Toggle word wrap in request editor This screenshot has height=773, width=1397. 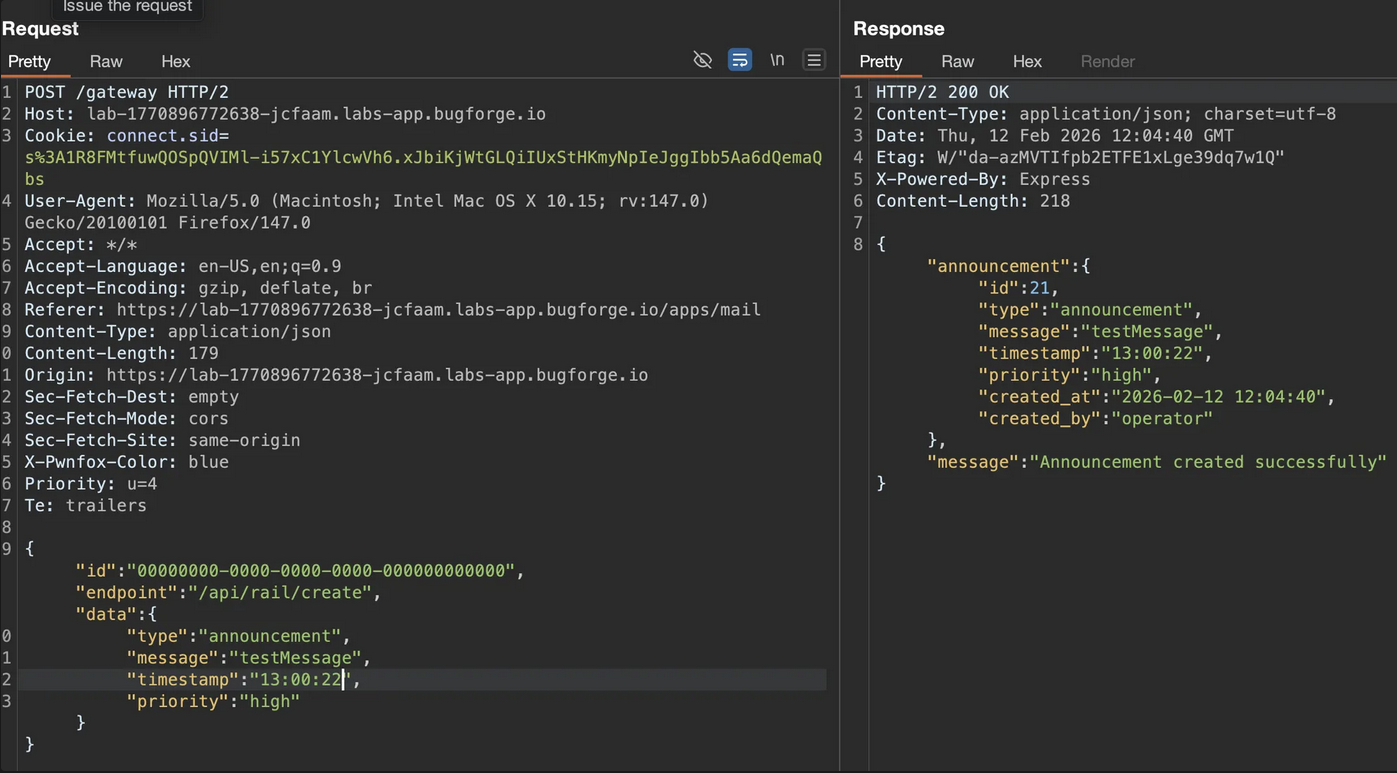[x=739, y=60]
